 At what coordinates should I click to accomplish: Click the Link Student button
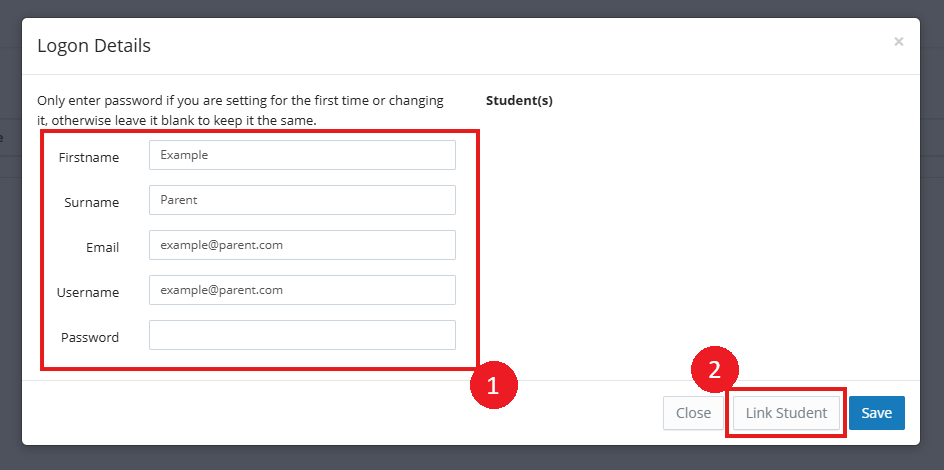[x=786, y=413]
